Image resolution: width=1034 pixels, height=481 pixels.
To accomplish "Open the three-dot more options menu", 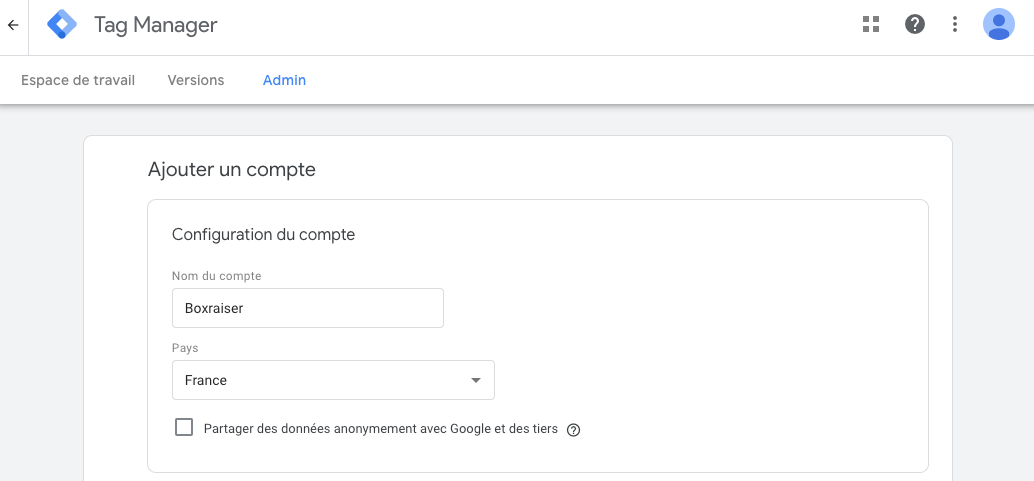I will coord(955,24).
